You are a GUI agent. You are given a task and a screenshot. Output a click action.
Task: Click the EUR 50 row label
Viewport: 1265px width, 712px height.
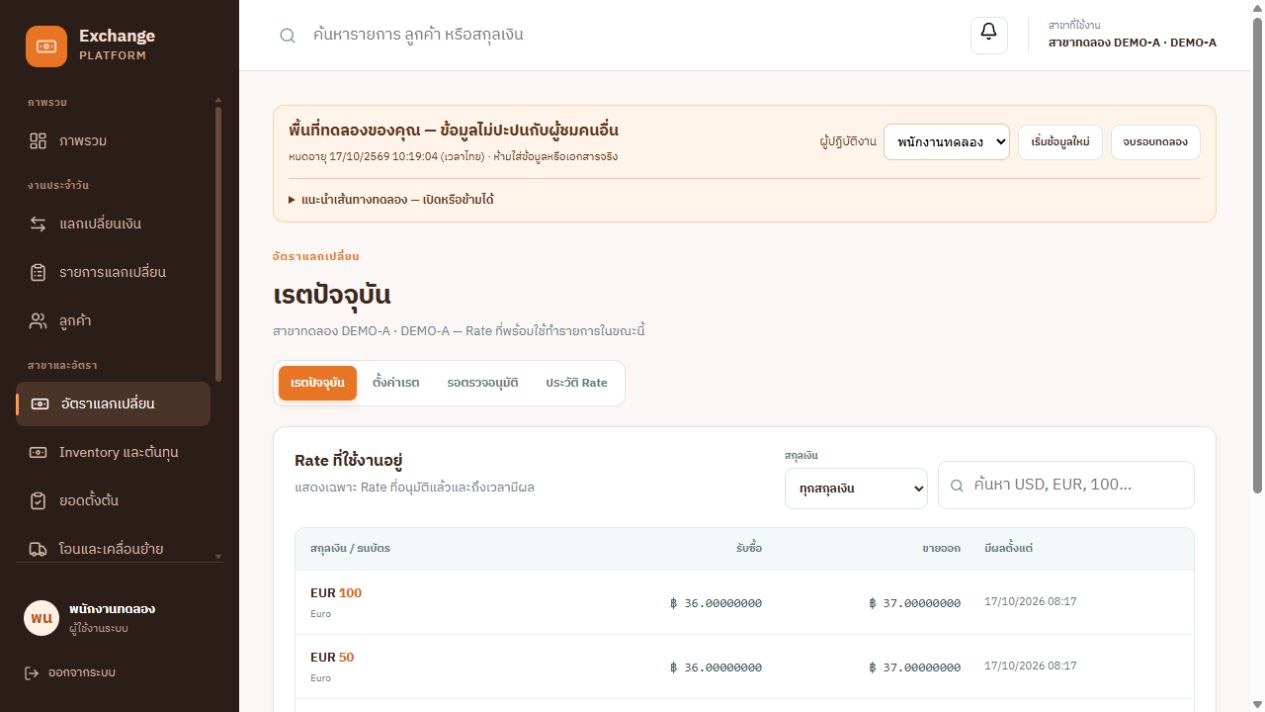(332, 657)
